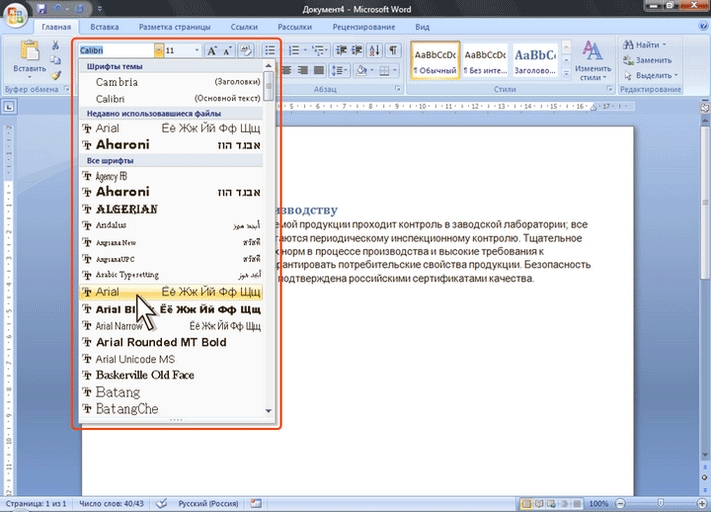The width and height of the screenshot is (711, 512).
Task: Click the borders grid icon
Action: [x=384, y=70]
